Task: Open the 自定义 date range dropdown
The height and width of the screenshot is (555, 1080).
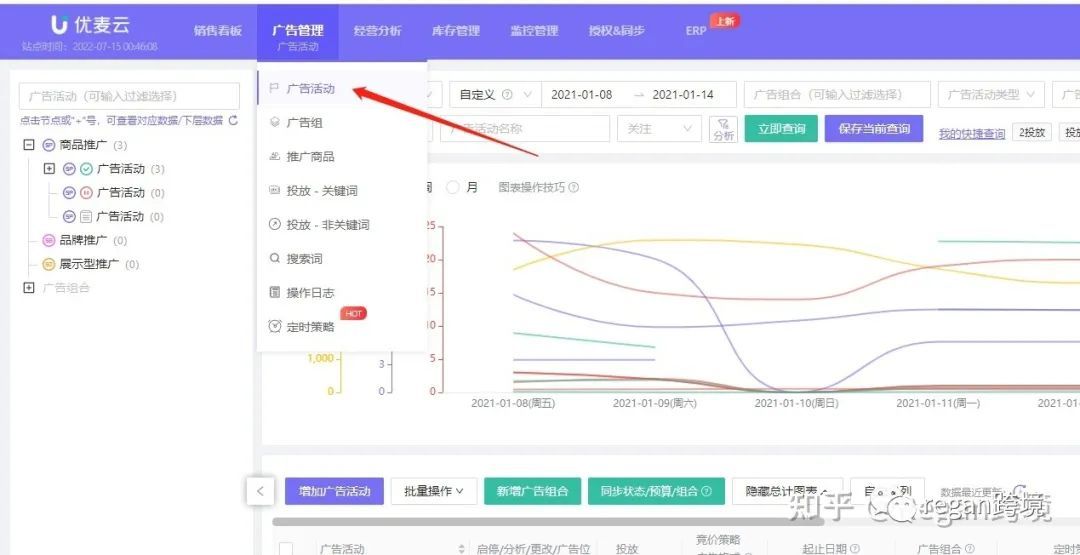Action: click(x=496, y=95)
